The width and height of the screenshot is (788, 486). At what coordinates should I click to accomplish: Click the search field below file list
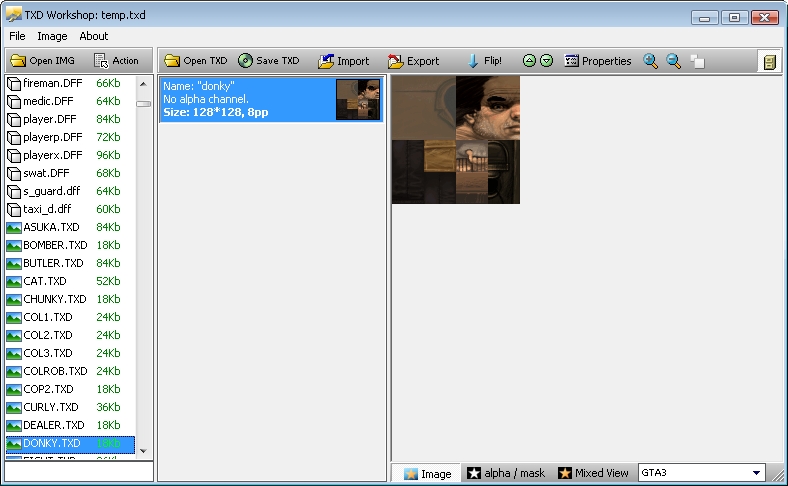click(79, 471)
